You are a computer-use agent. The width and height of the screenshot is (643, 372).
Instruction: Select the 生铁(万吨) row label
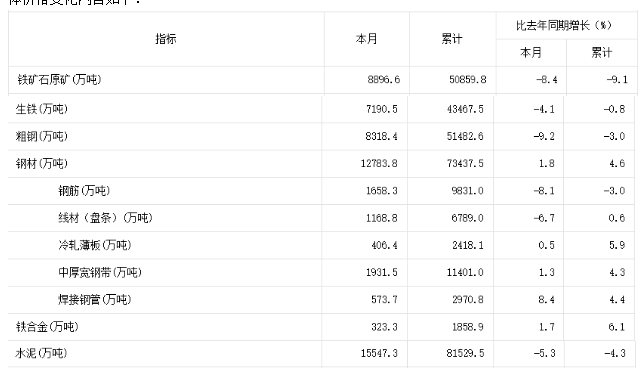tap(41, 109)
